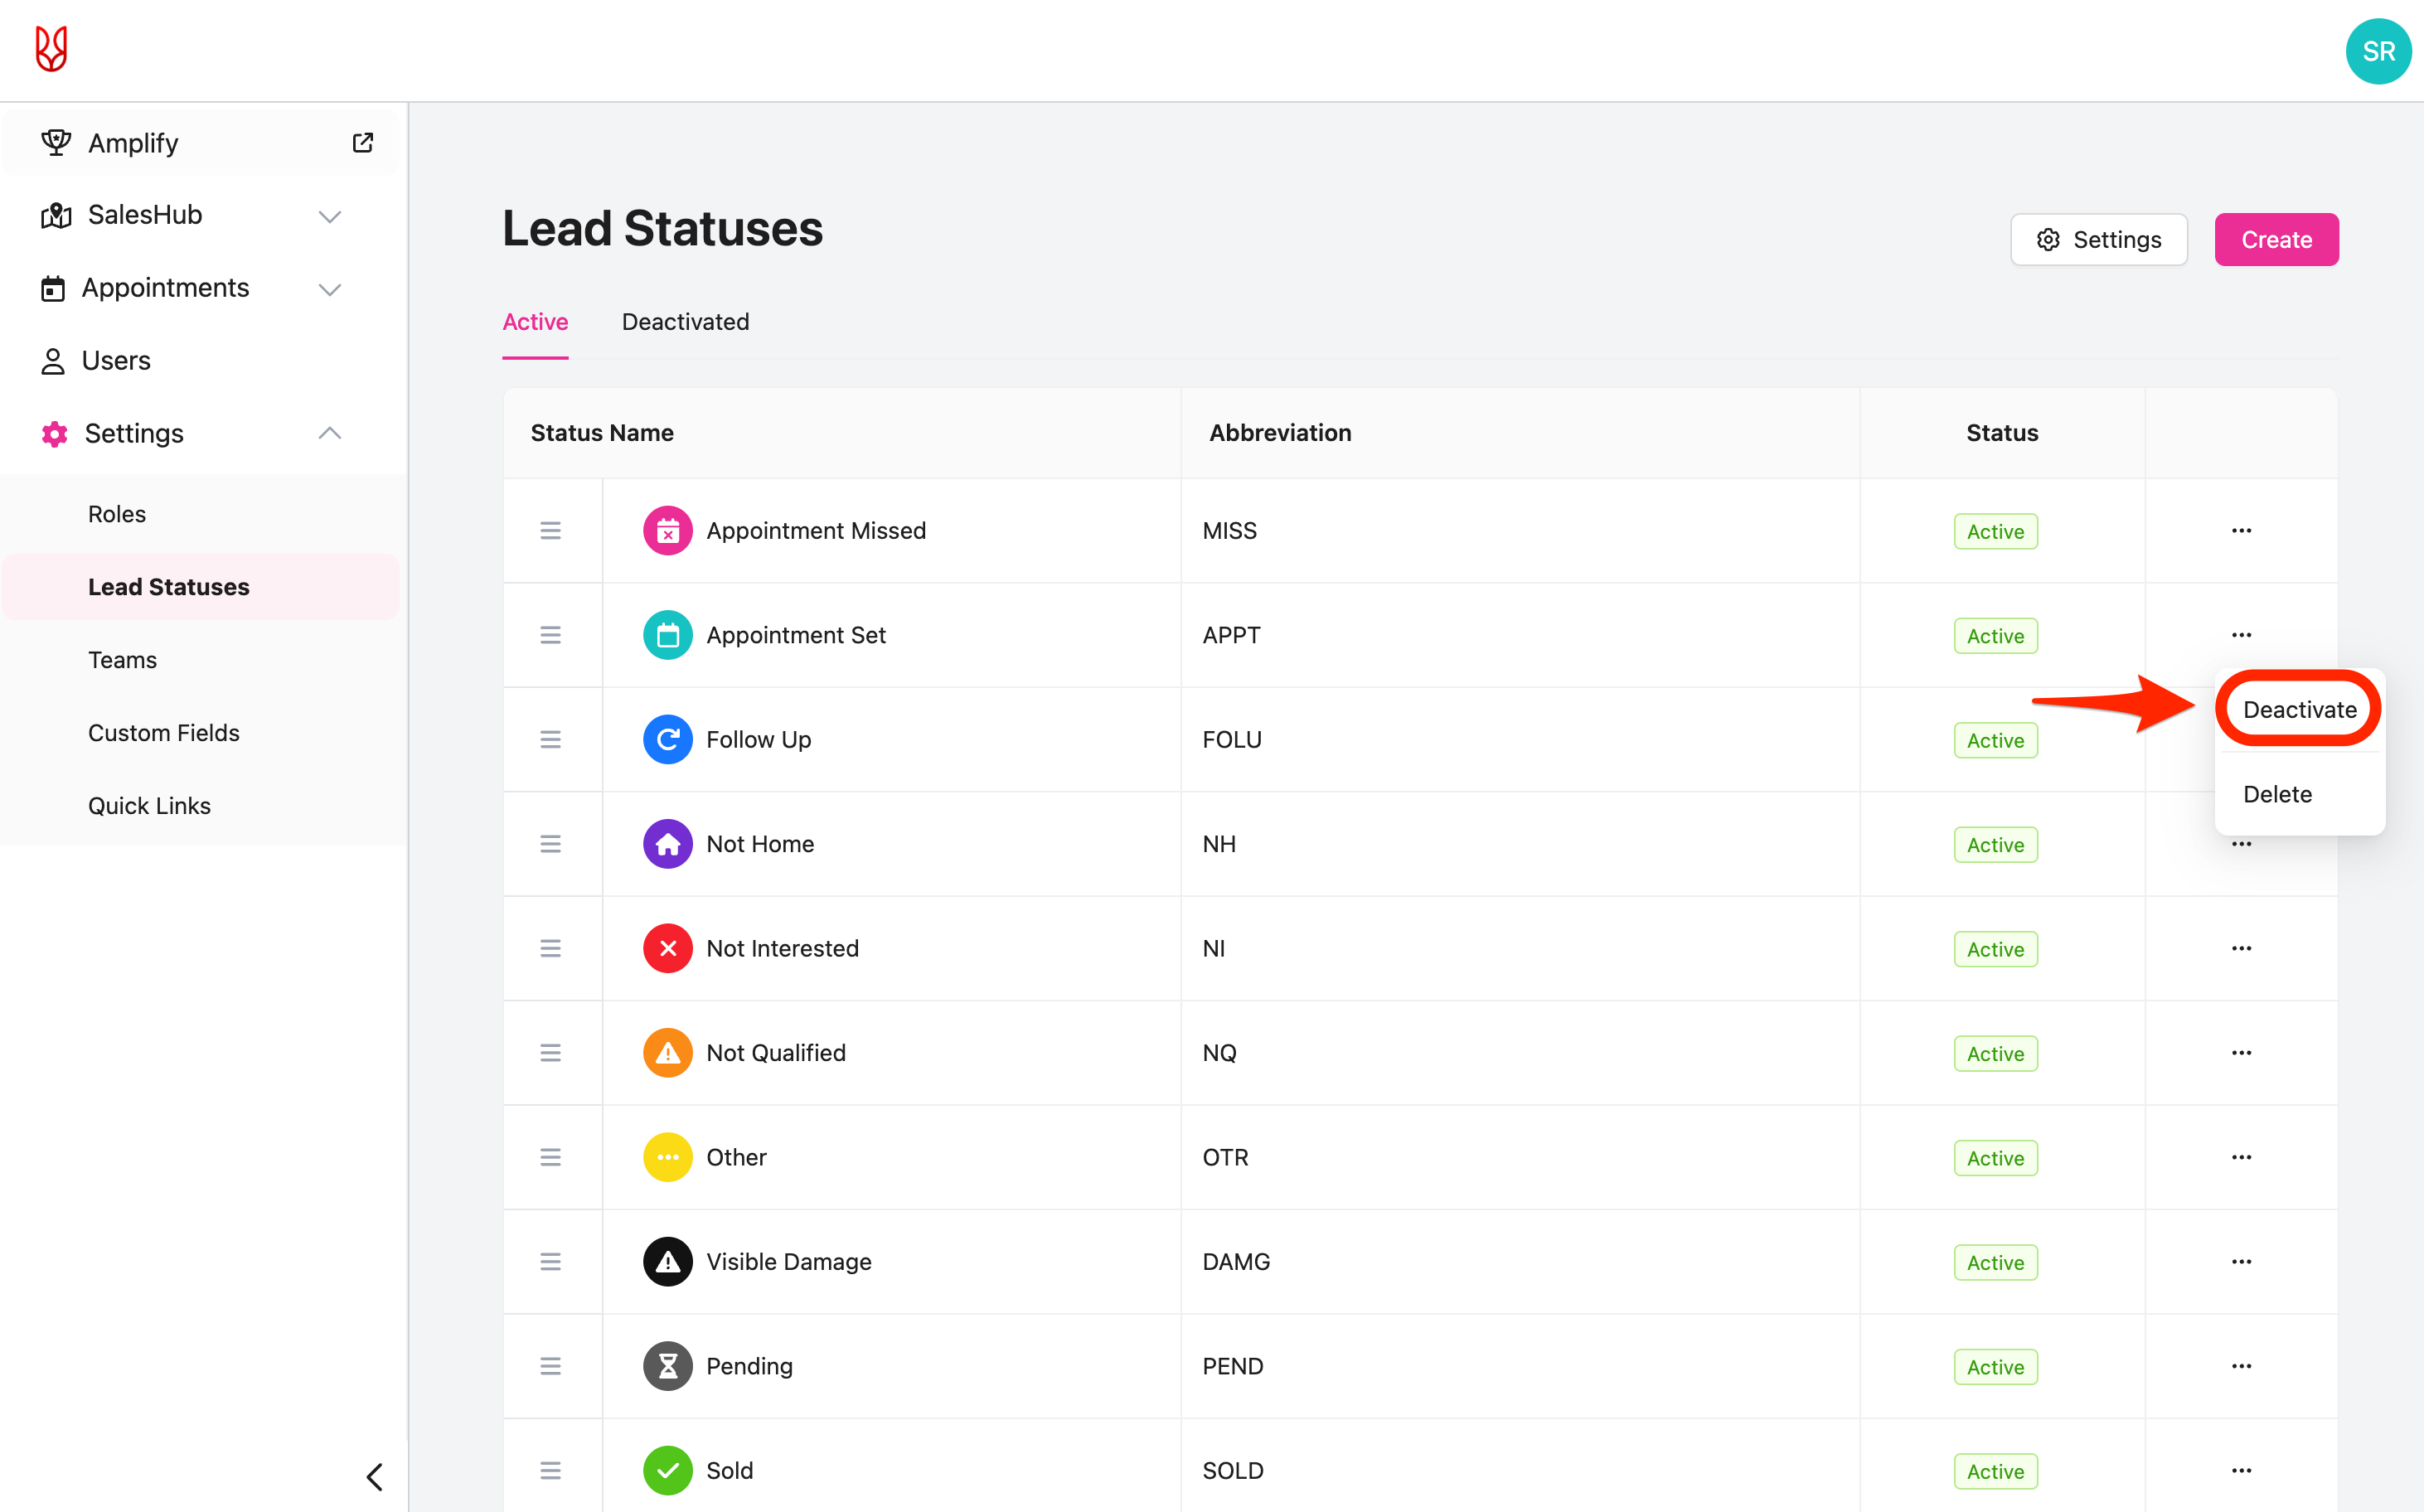Expand the SalesHub sidebar menu
The height and width of the screenshot is (1512, 2424).
pos(329,216)
